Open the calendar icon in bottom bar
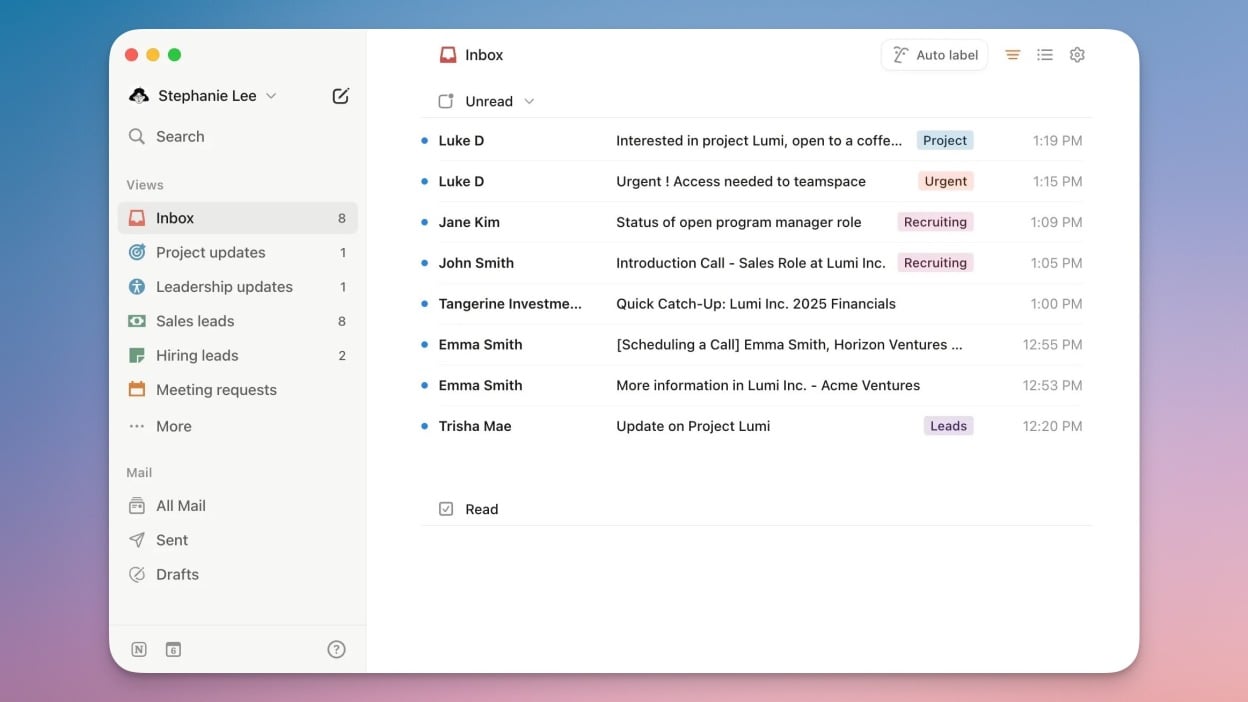This screenshot has height=702, width=1248. (173, 649)
